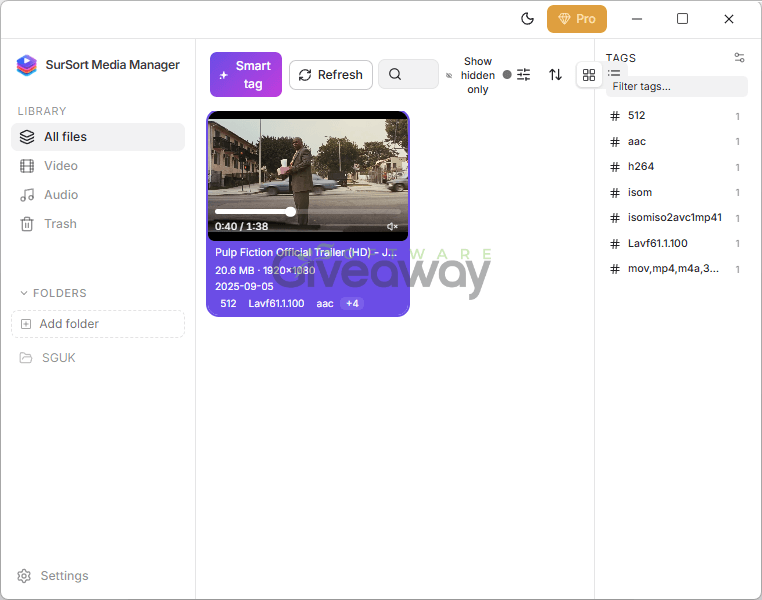This screenshot has height=600, width=762.
Task: Click the 0:40 / 1:38 playback time
Action: tap(242, 226)
